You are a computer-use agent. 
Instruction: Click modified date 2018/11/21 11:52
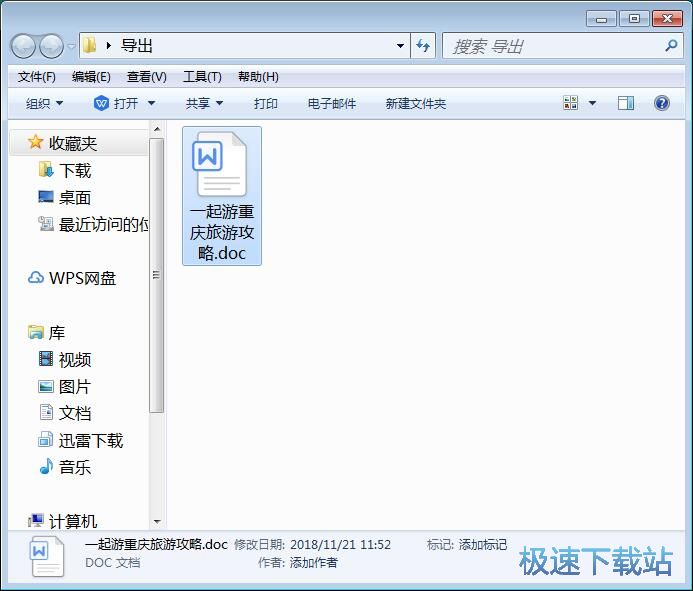(340, 545)
